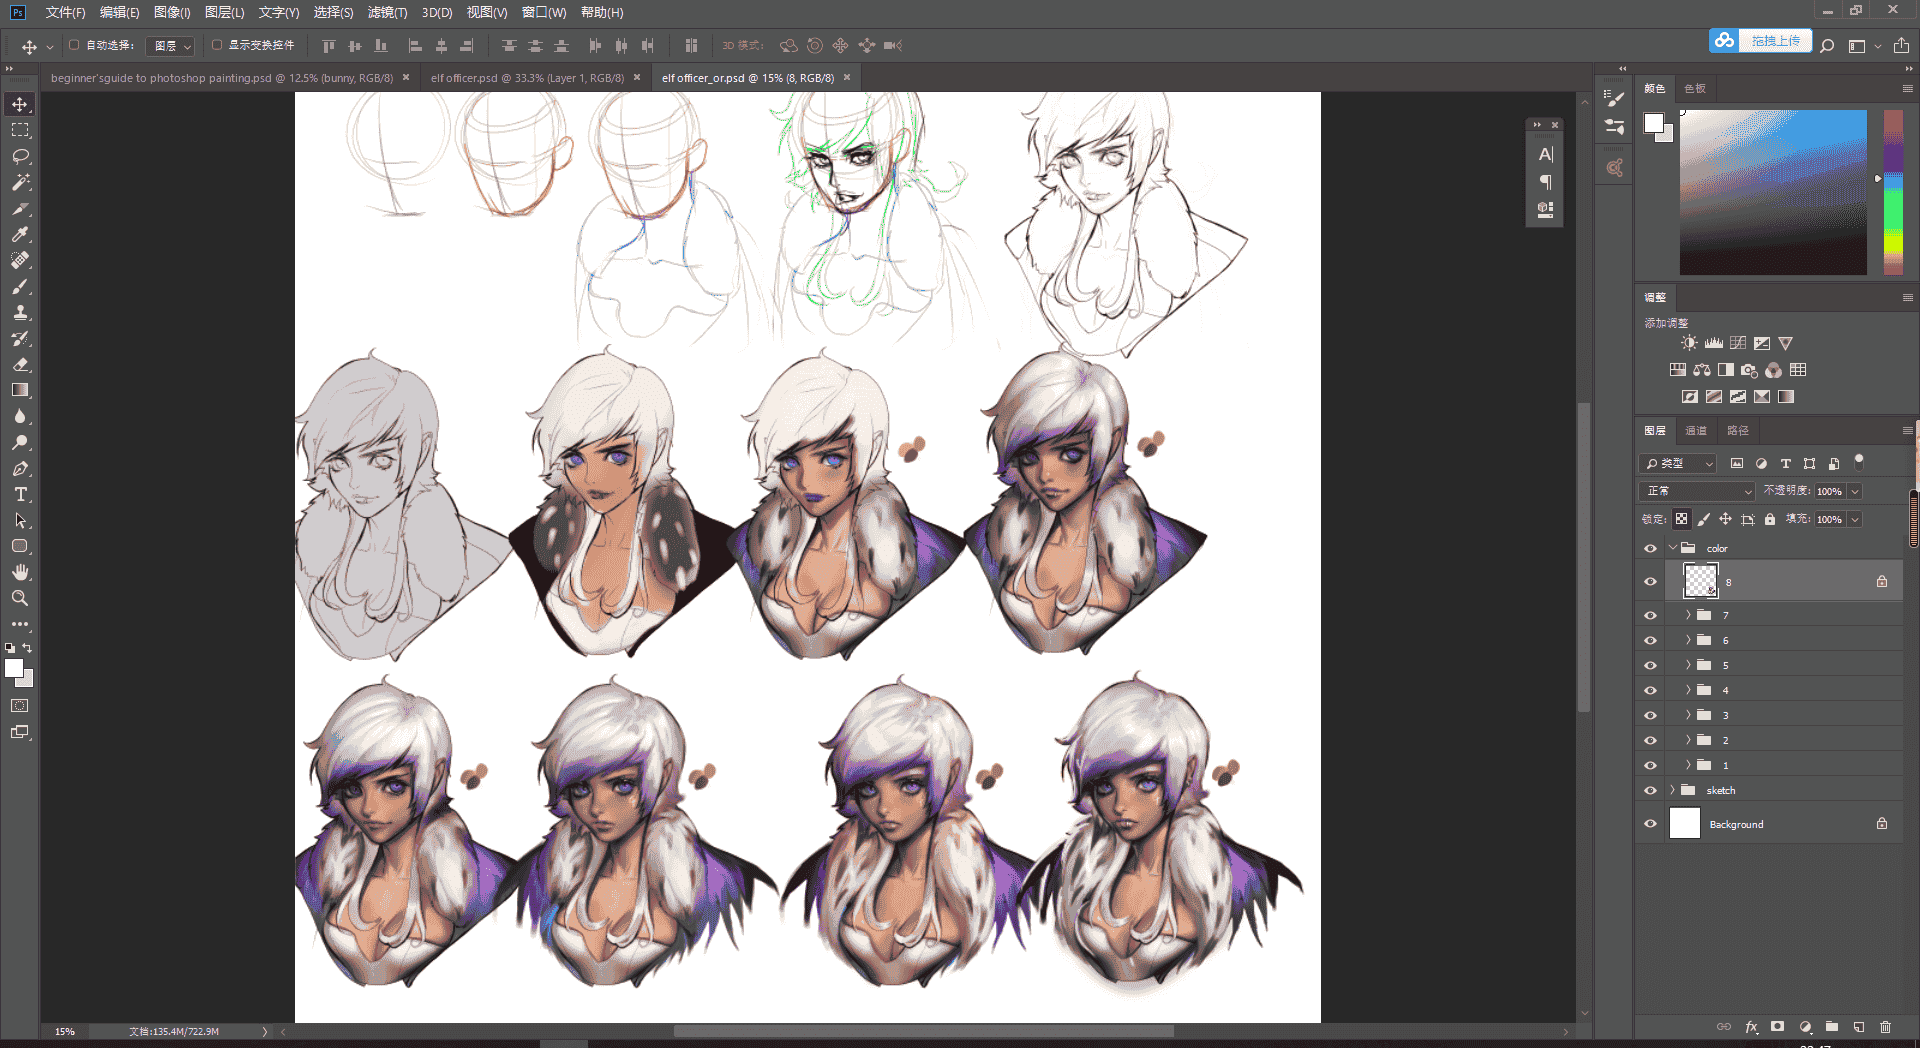Select the Gradient tool

[20, 390]
